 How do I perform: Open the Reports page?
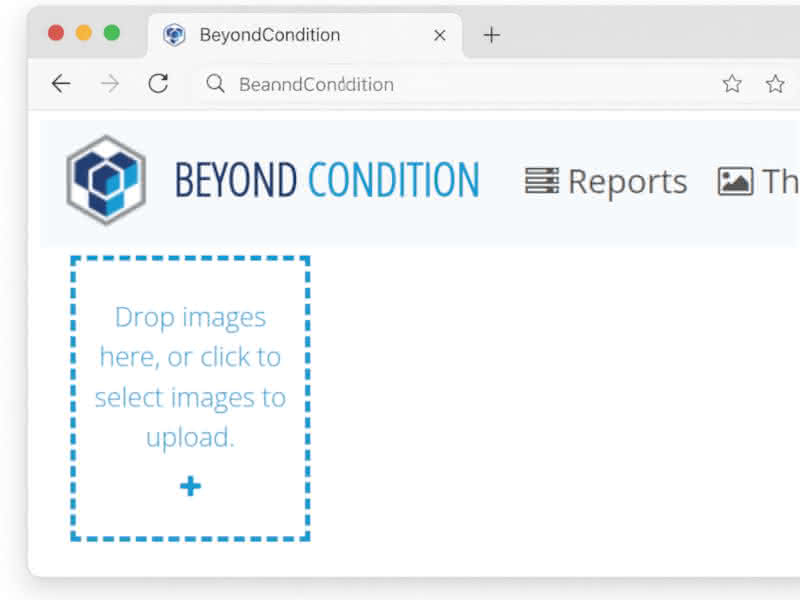point(628,181)
